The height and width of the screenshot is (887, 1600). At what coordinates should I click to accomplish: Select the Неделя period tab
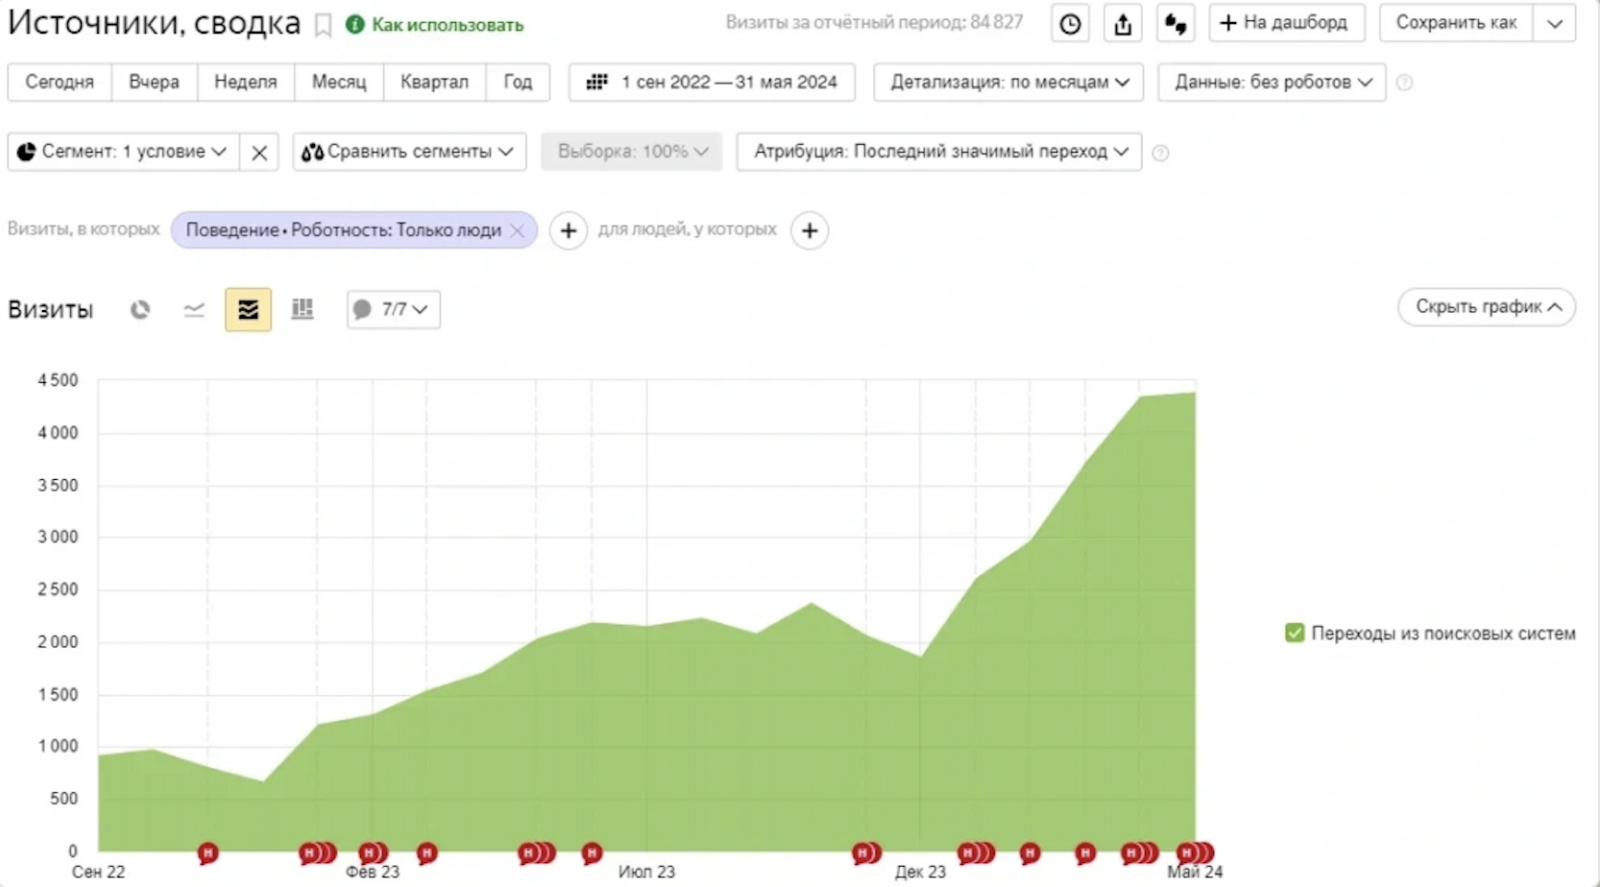(x=245, y=82)
